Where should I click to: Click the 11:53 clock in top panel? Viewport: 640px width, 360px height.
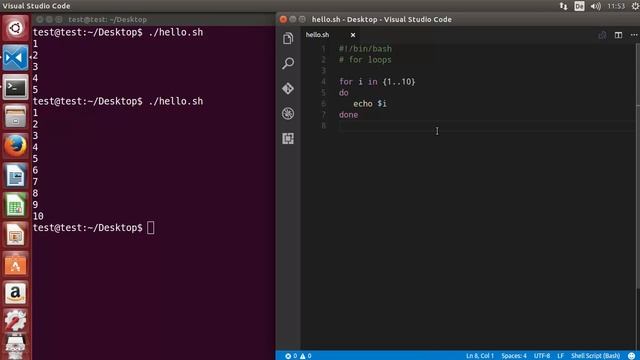coord(616,6)
